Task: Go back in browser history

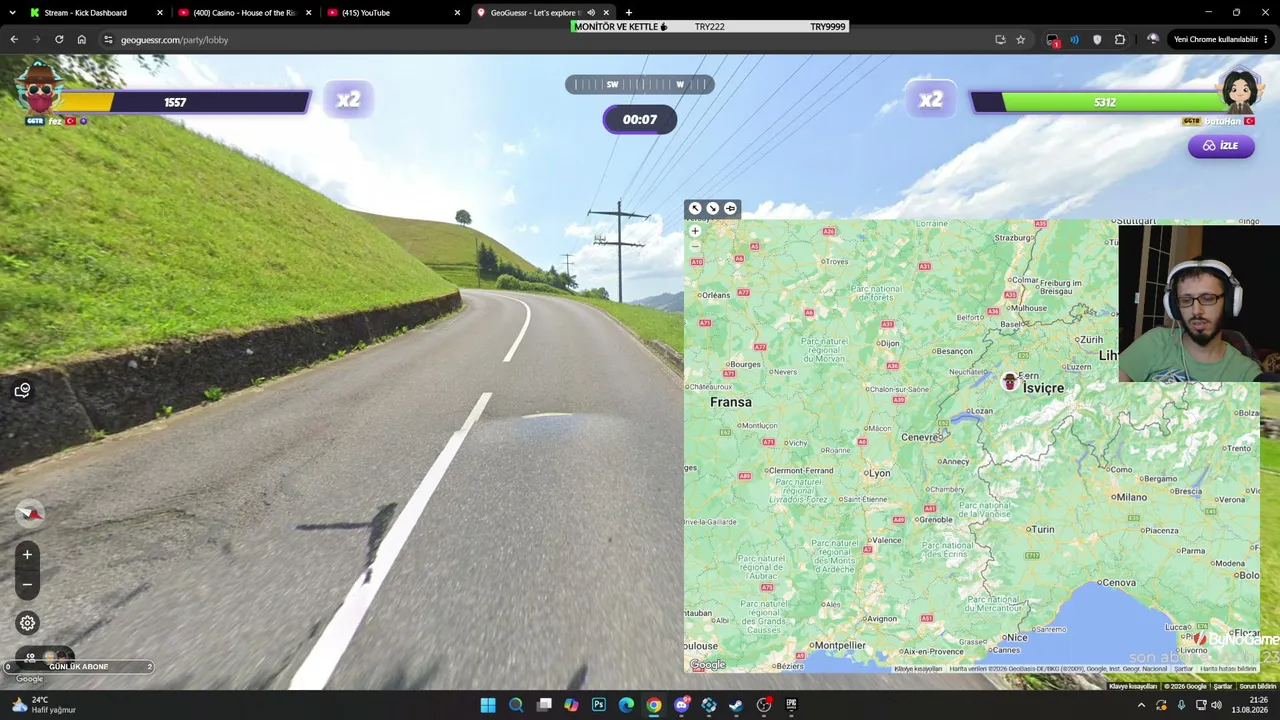Action: click(x=14, y=40)
